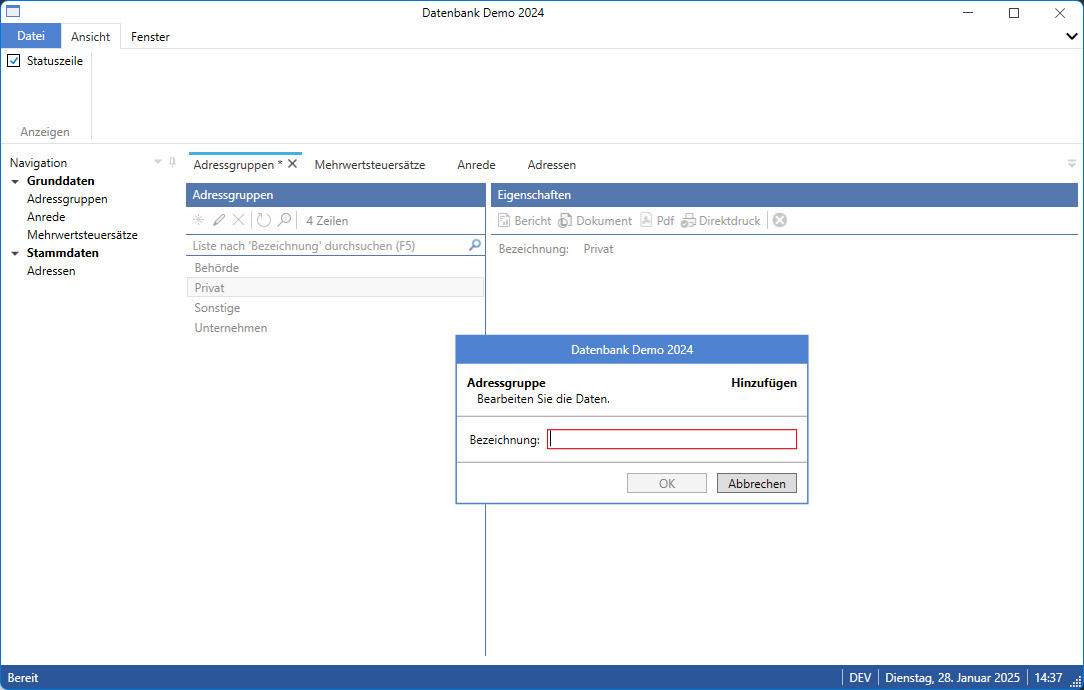Export via the Pdf button

pyautogui.click(x=657, y=220)
